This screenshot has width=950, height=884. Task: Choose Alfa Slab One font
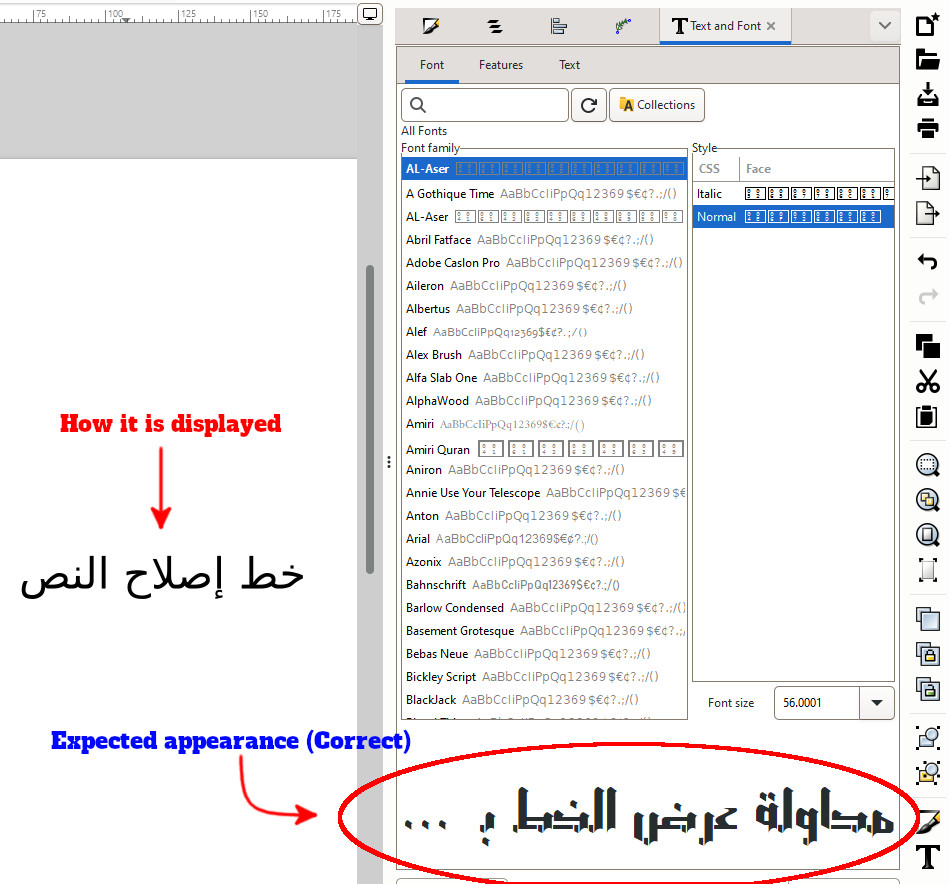(544, 378)
